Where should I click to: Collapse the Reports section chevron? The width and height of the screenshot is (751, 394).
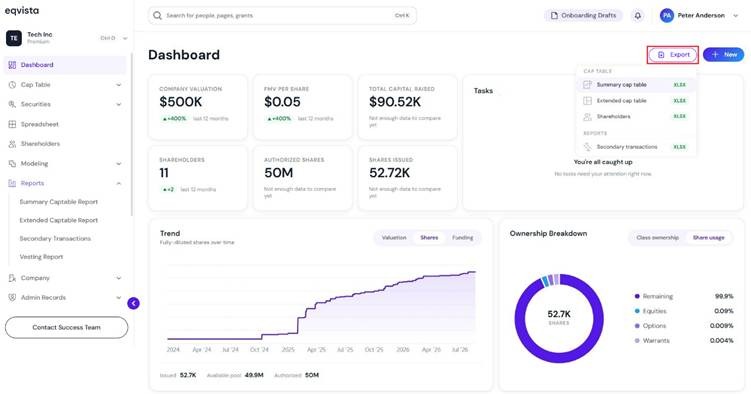pyautogui.click(x=118, y=183)
